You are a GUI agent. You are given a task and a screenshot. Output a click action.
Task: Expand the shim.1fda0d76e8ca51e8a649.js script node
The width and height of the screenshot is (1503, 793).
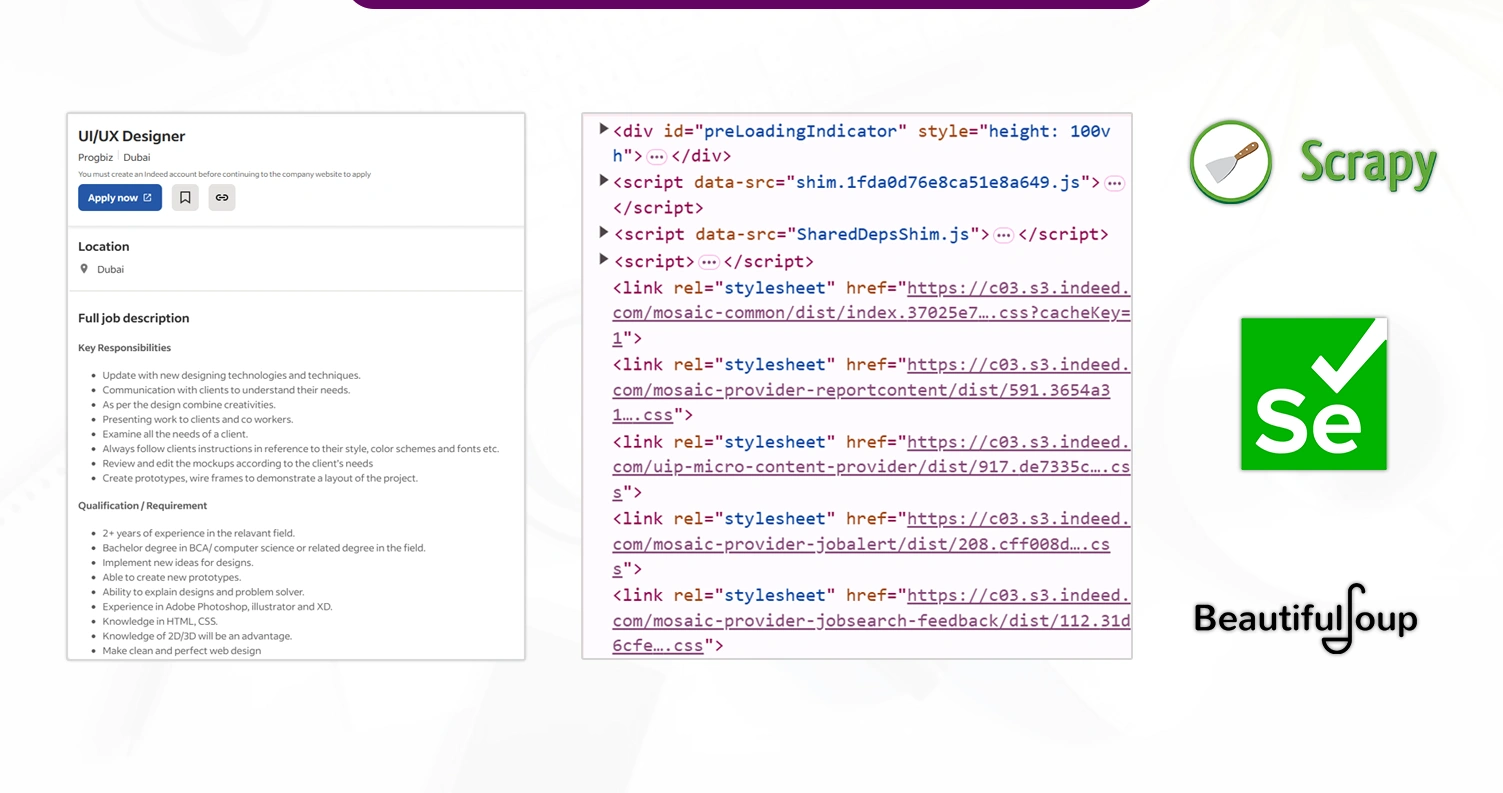pyautogui.click(x=603, y=181)
